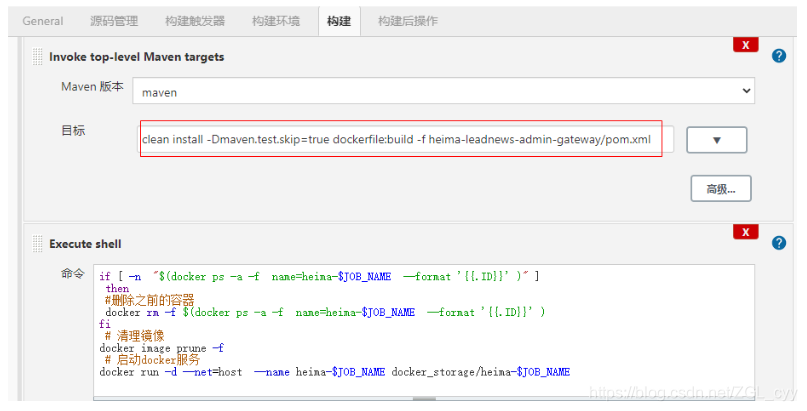
Task: Delete the Invoke top-level Maven targets step
Action: 745,45
